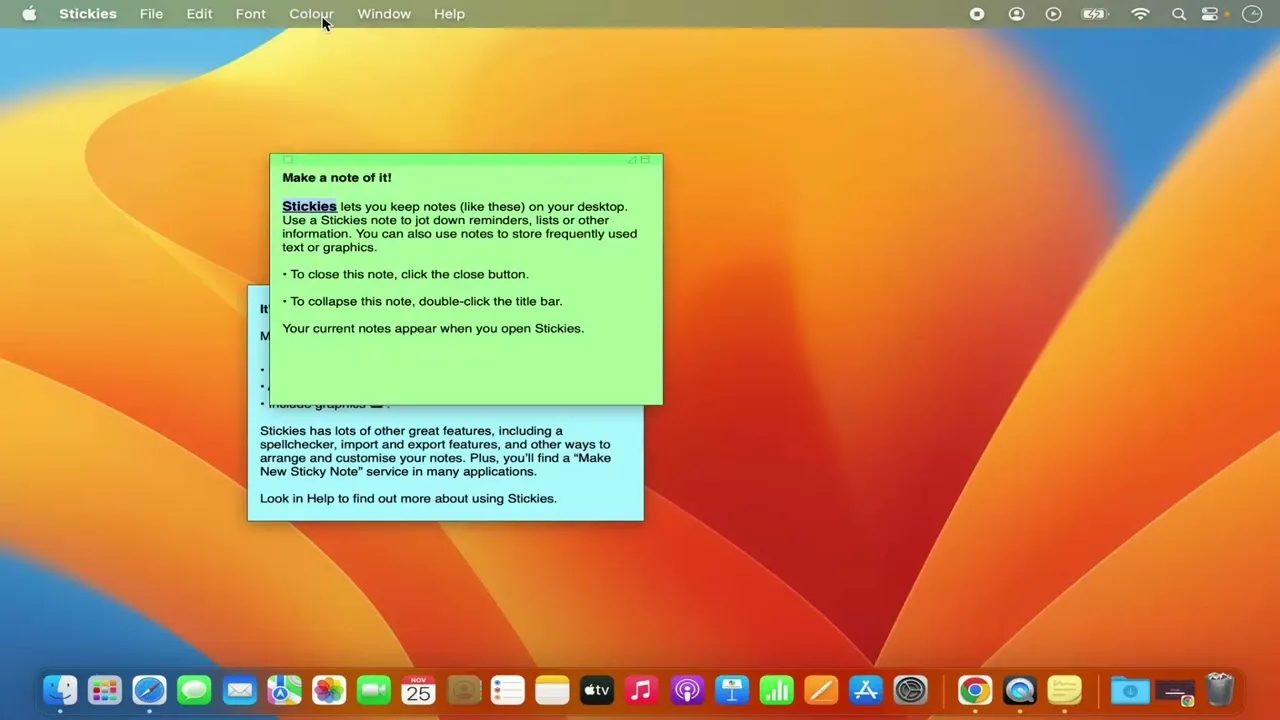1280x720 pixels.
Task: Open the Downloads folder in the Dock
Action: 1130,690
